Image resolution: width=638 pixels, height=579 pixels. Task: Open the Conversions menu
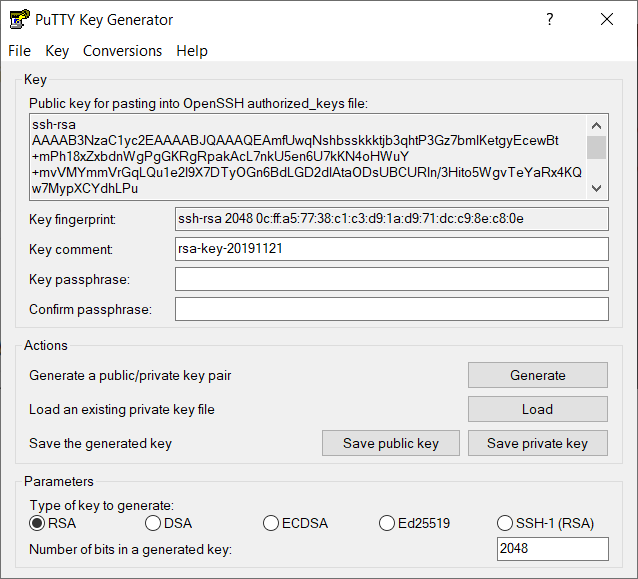coord(122,51)
